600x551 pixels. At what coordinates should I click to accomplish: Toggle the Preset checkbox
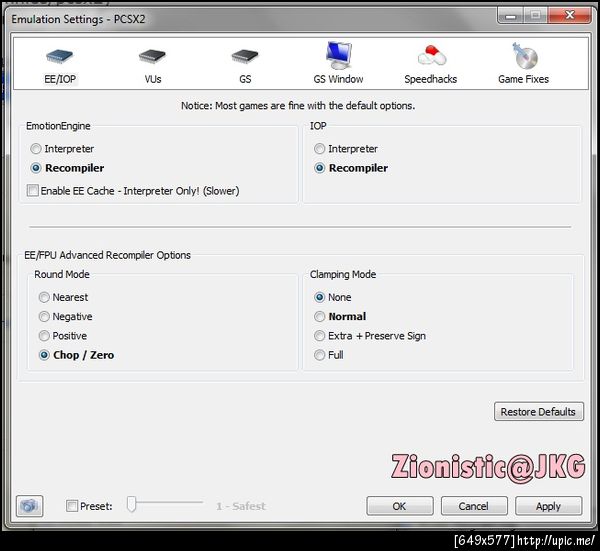(72, 506)
